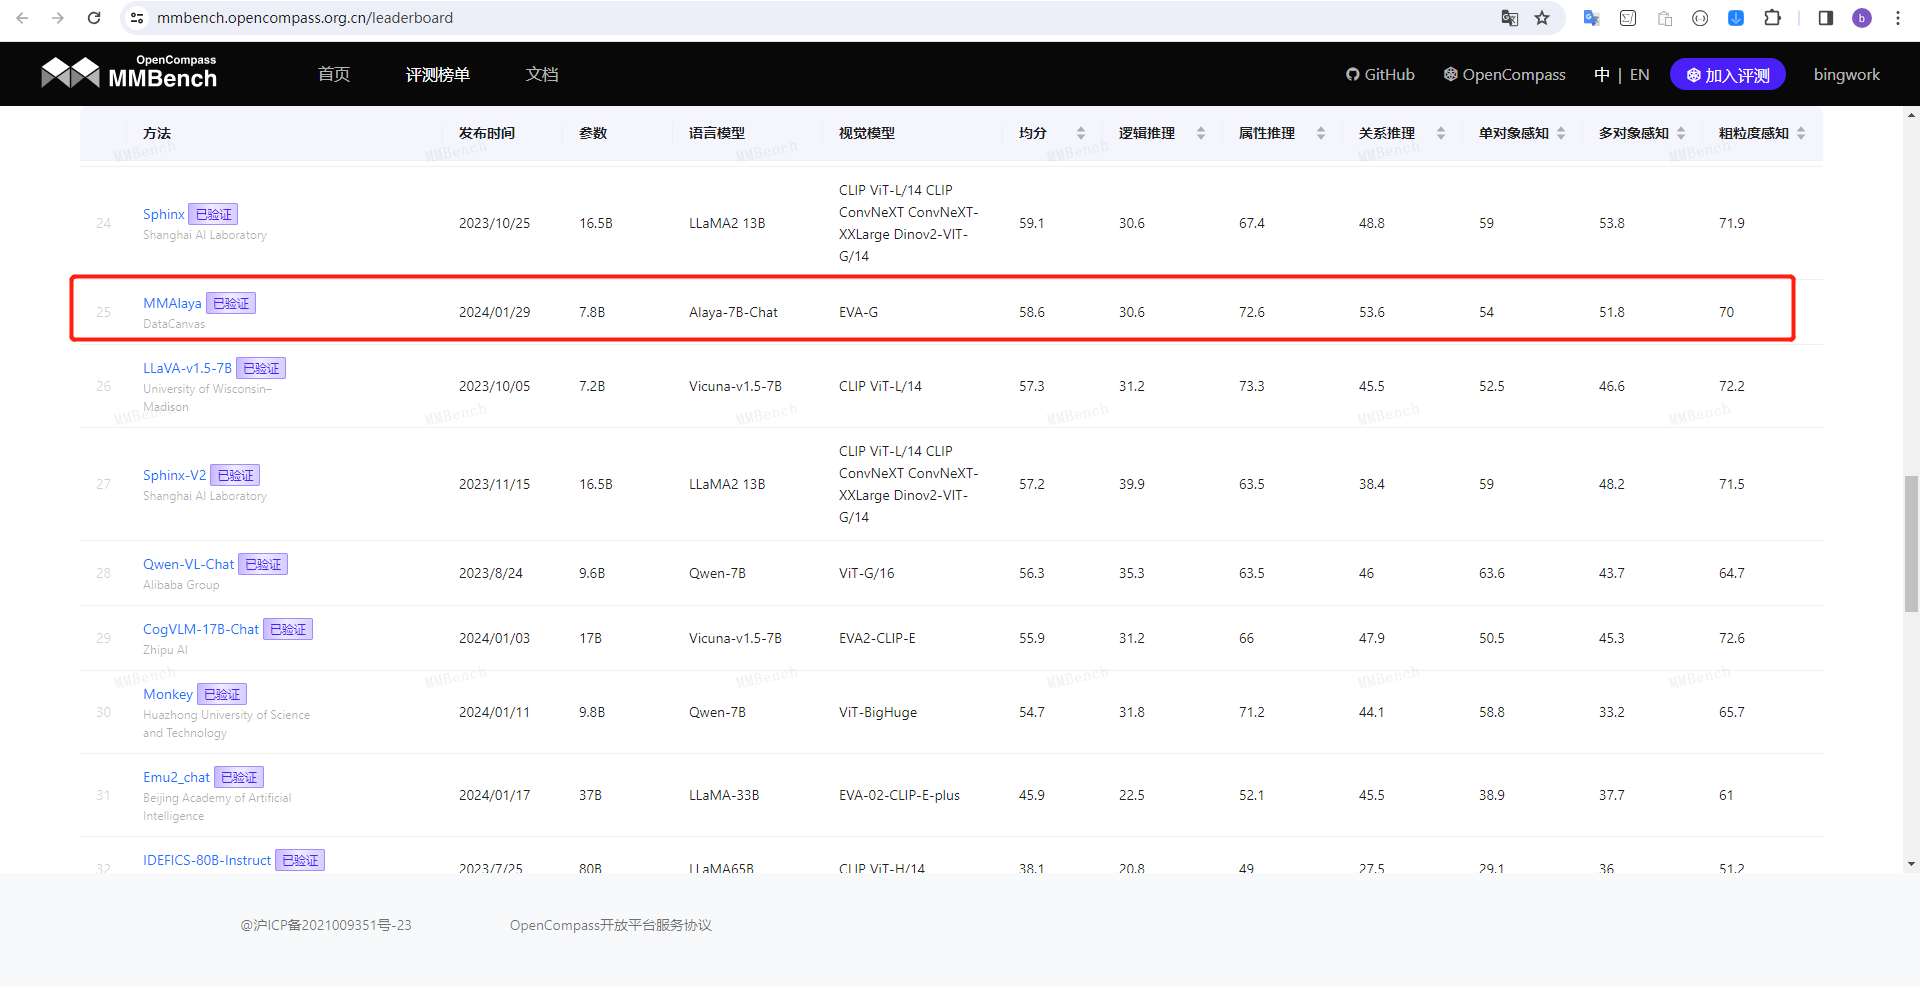Open the MMAlaya model link
This screenshot has height=987, width=1920.
tap(172, 303)
